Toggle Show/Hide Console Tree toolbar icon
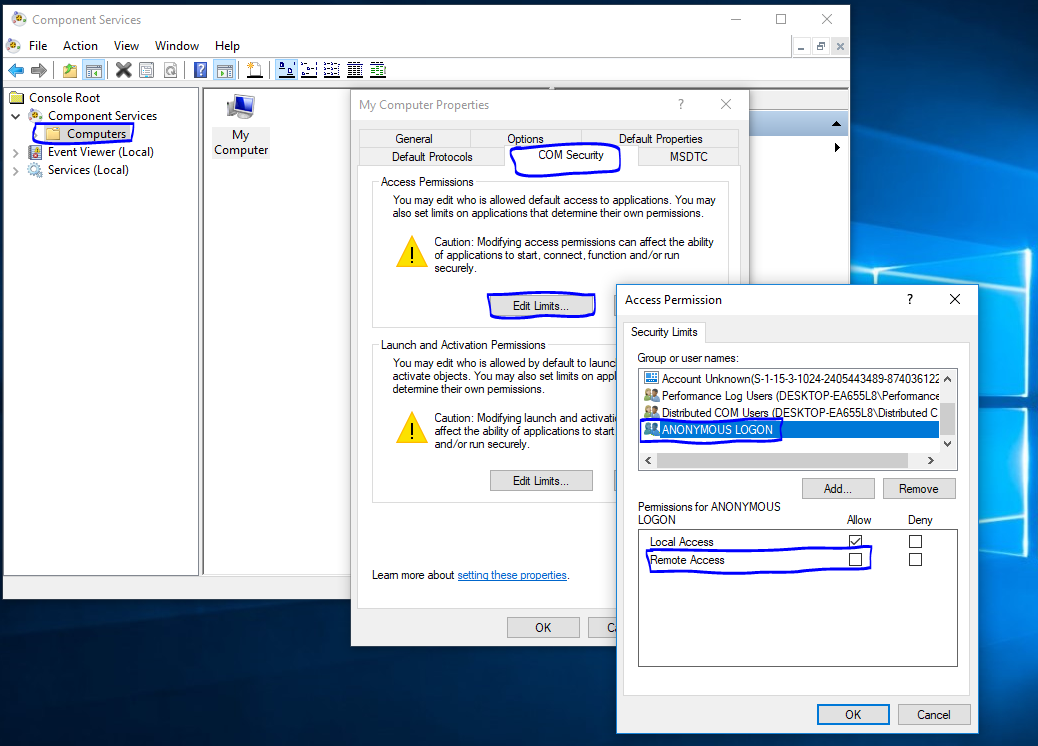The width and height of the screenshot is (1038, 746). tap(93, 70)
